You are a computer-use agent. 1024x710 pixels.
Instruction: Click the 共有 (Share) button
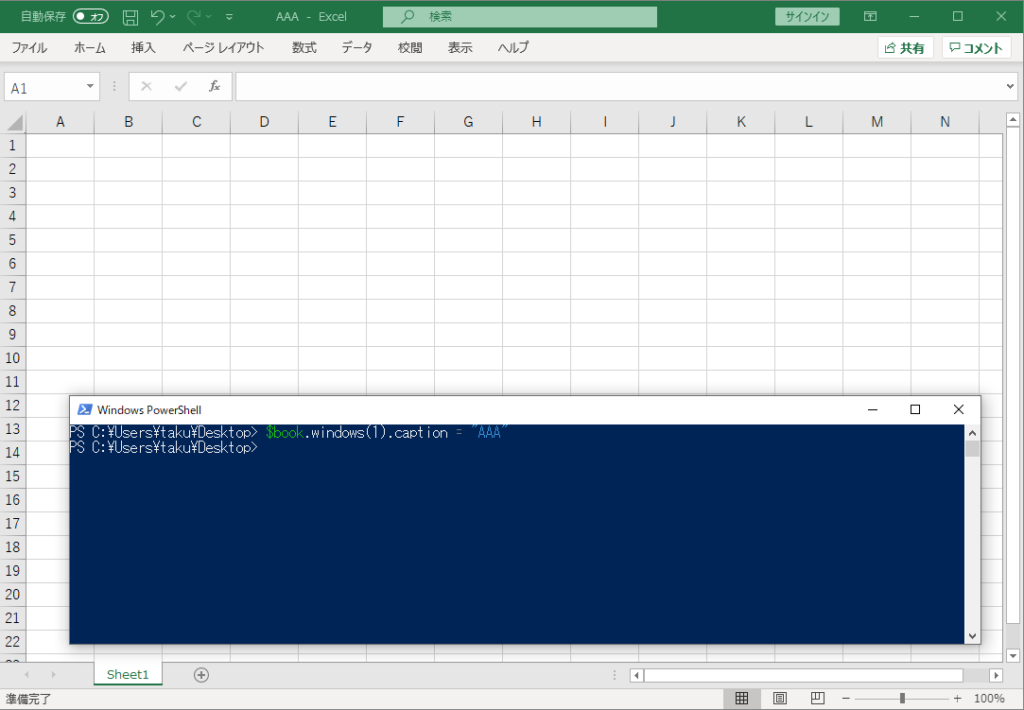(x=905, y=48)
